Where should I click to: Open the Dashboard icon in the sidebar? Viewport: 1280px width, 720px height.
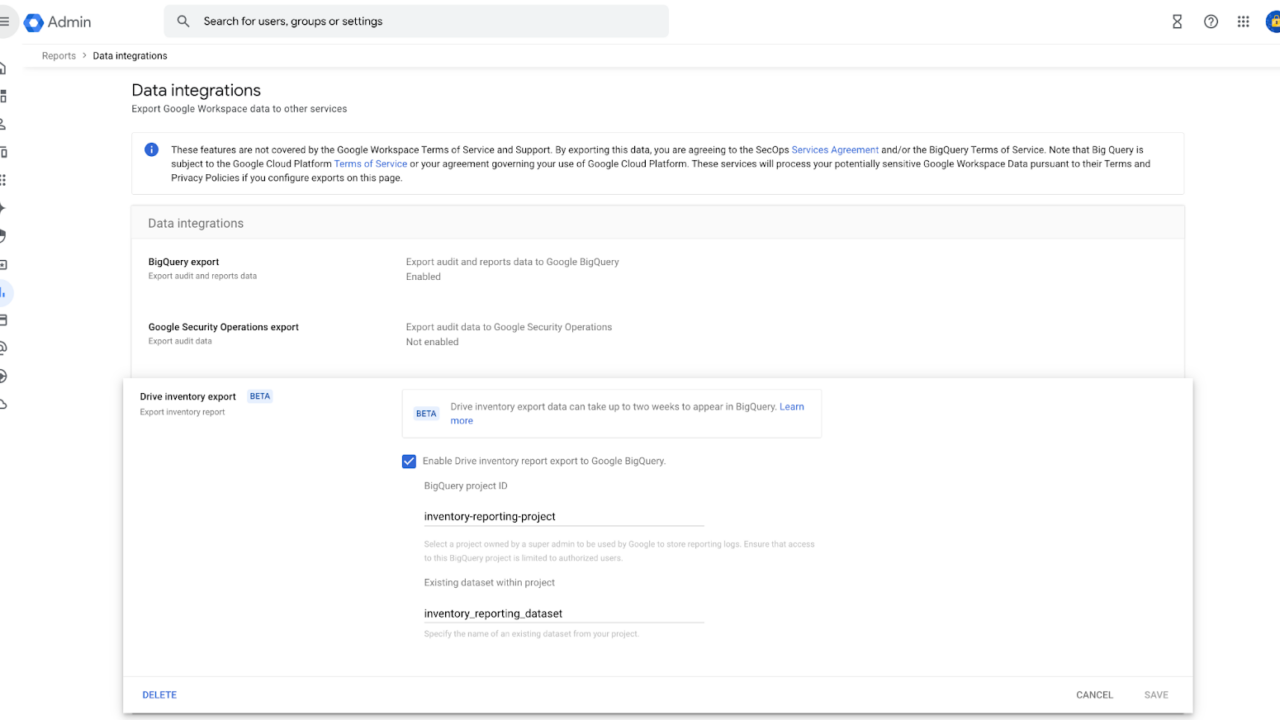click(x=3, y=96)
